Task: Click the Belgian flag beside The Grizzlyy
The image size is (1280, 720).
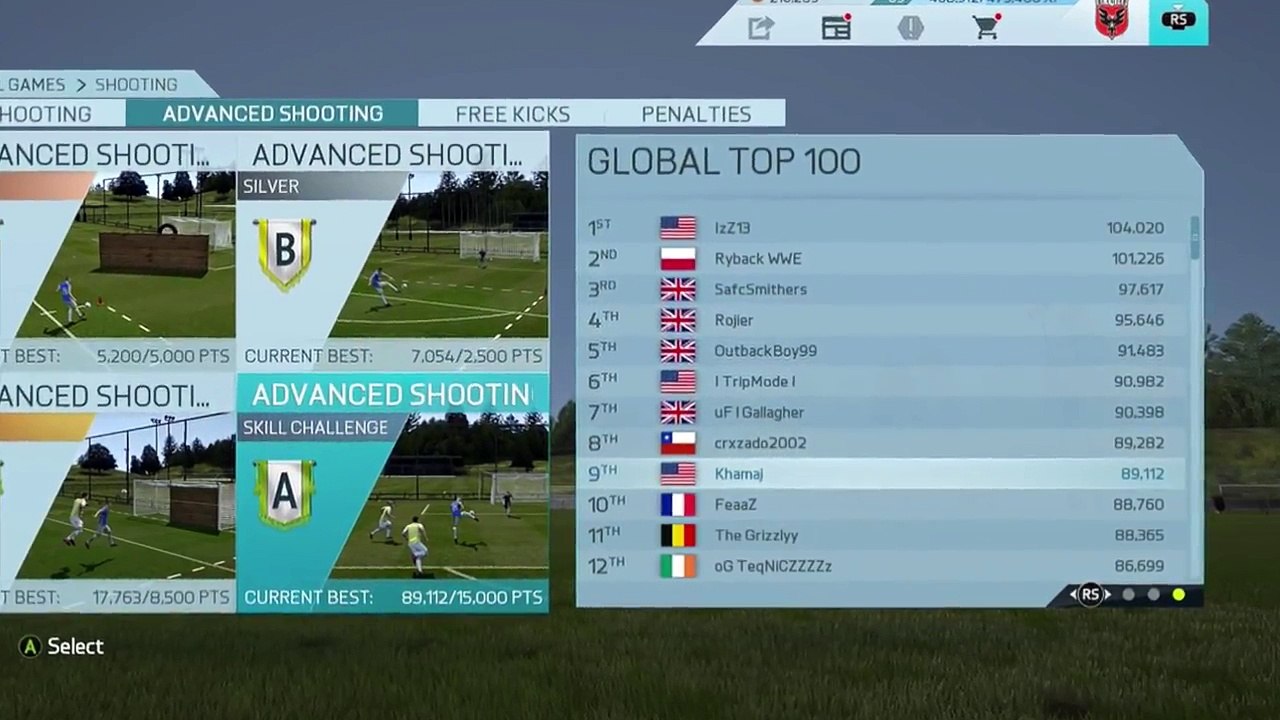Action: (x=678, y=535)
